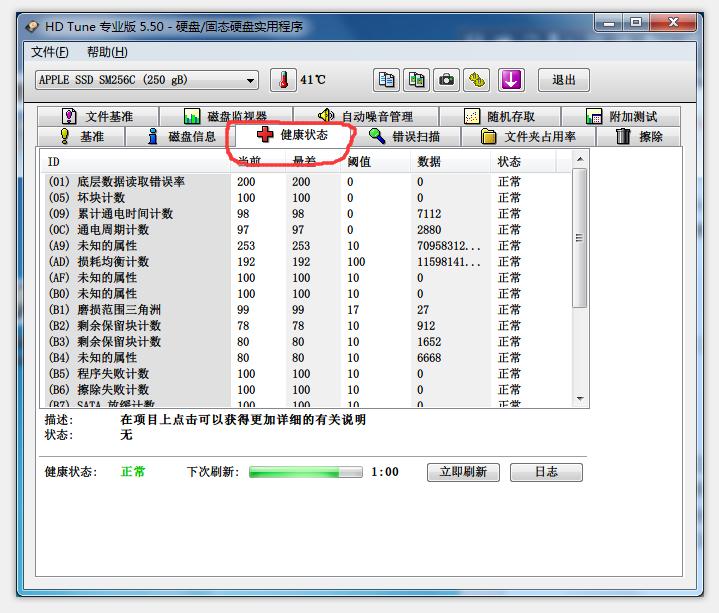Click the next refresh progress bar
Viewport: 719px width, 613px height.
pyautogui.click(x=306, y=472)
